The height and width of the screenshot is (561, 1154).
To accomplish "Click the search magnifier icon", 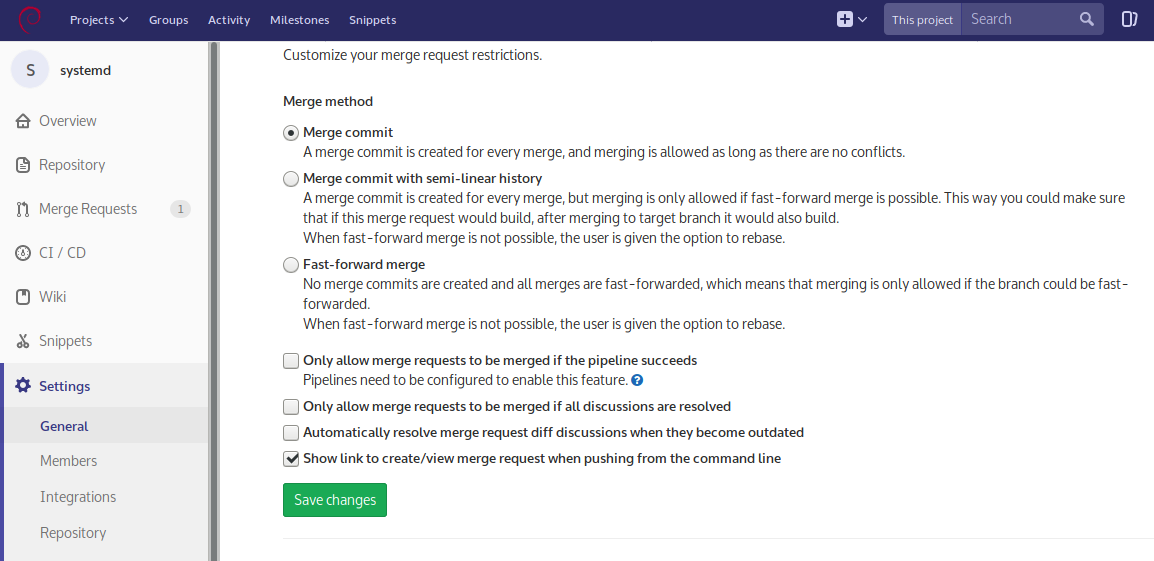I will [x=1086, y=19].
